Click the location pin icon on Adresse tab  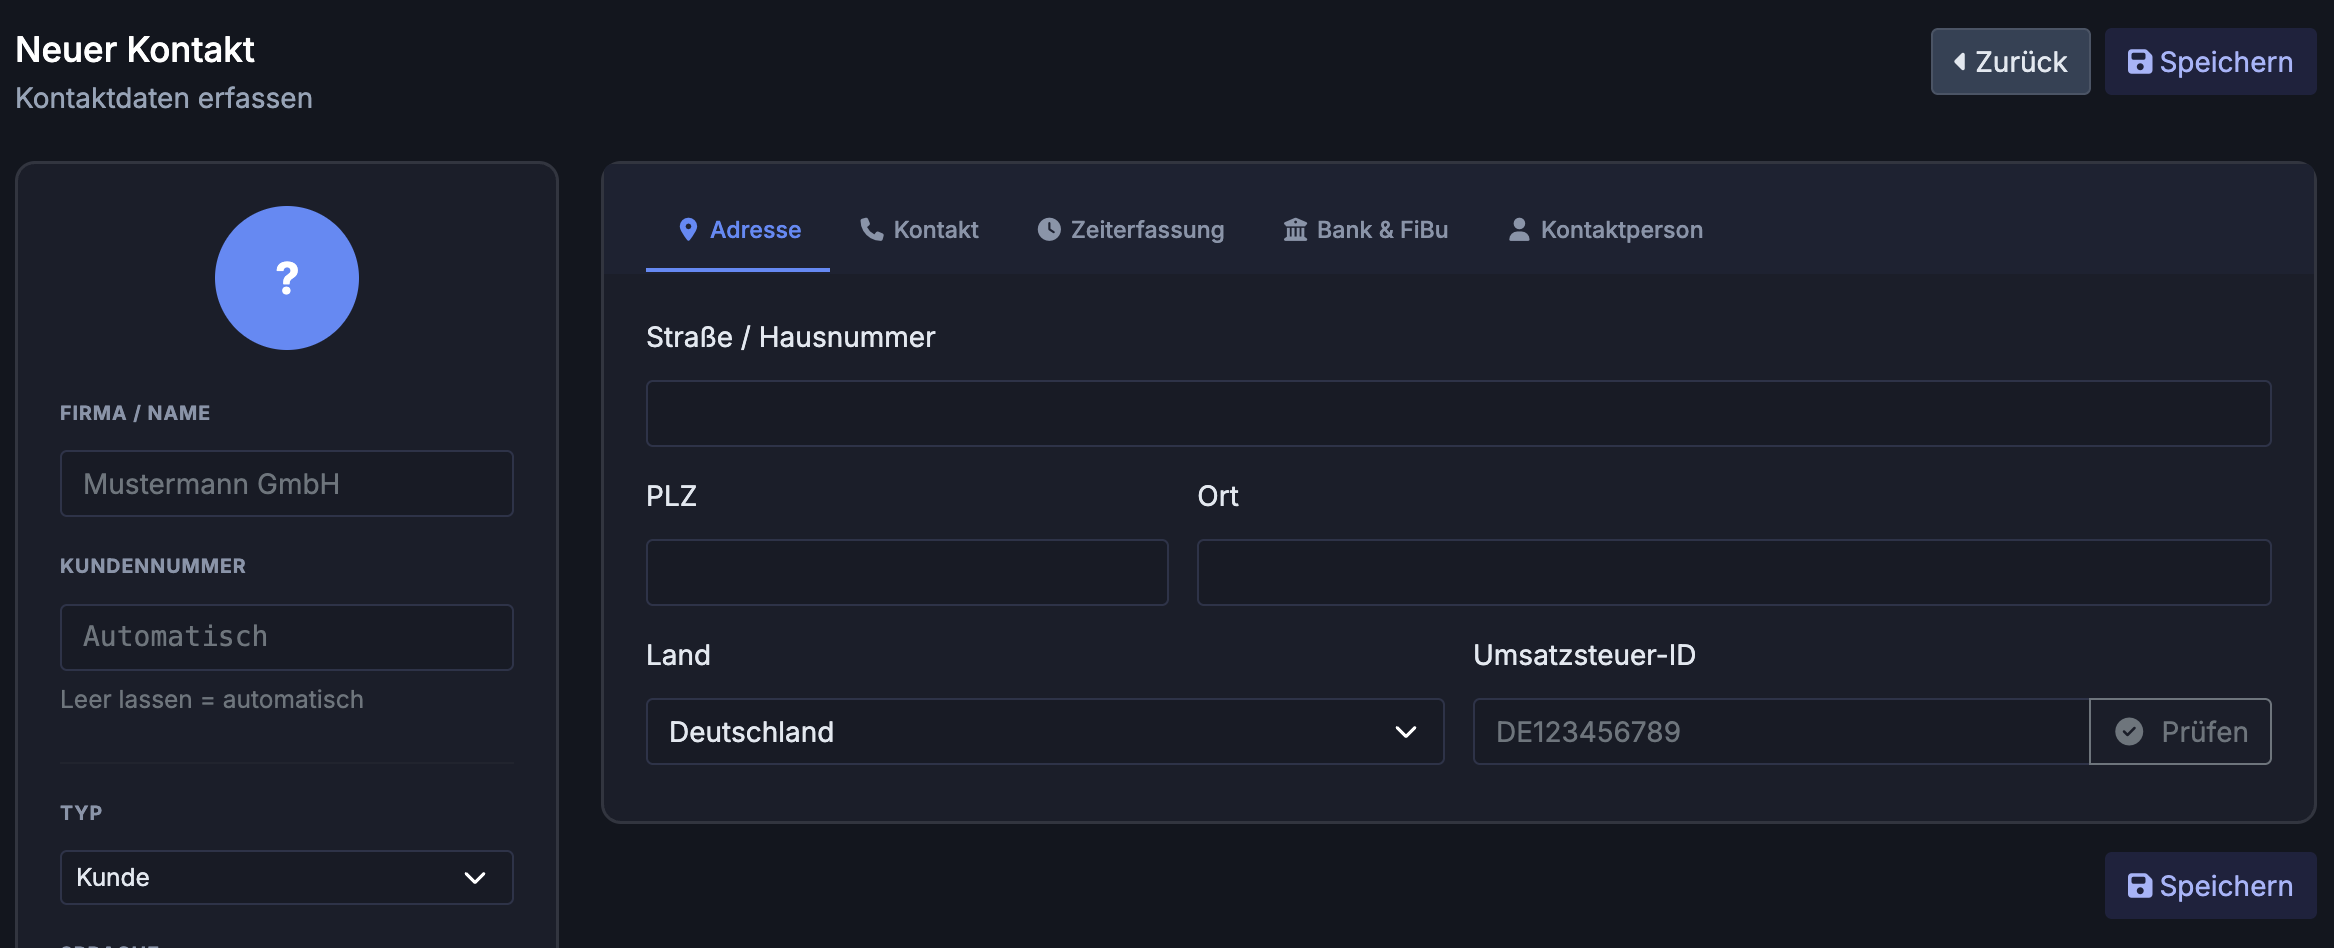pyautogui.click(x=688, y=229)
